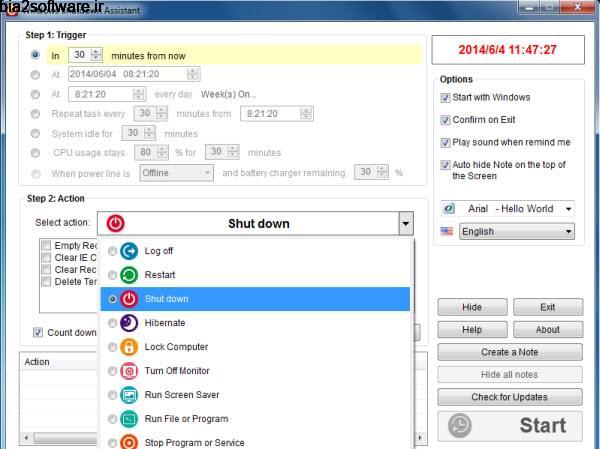Check the Clear Rec... checkbox
This screenshot has height=449, width=600.
pos(46,269)
